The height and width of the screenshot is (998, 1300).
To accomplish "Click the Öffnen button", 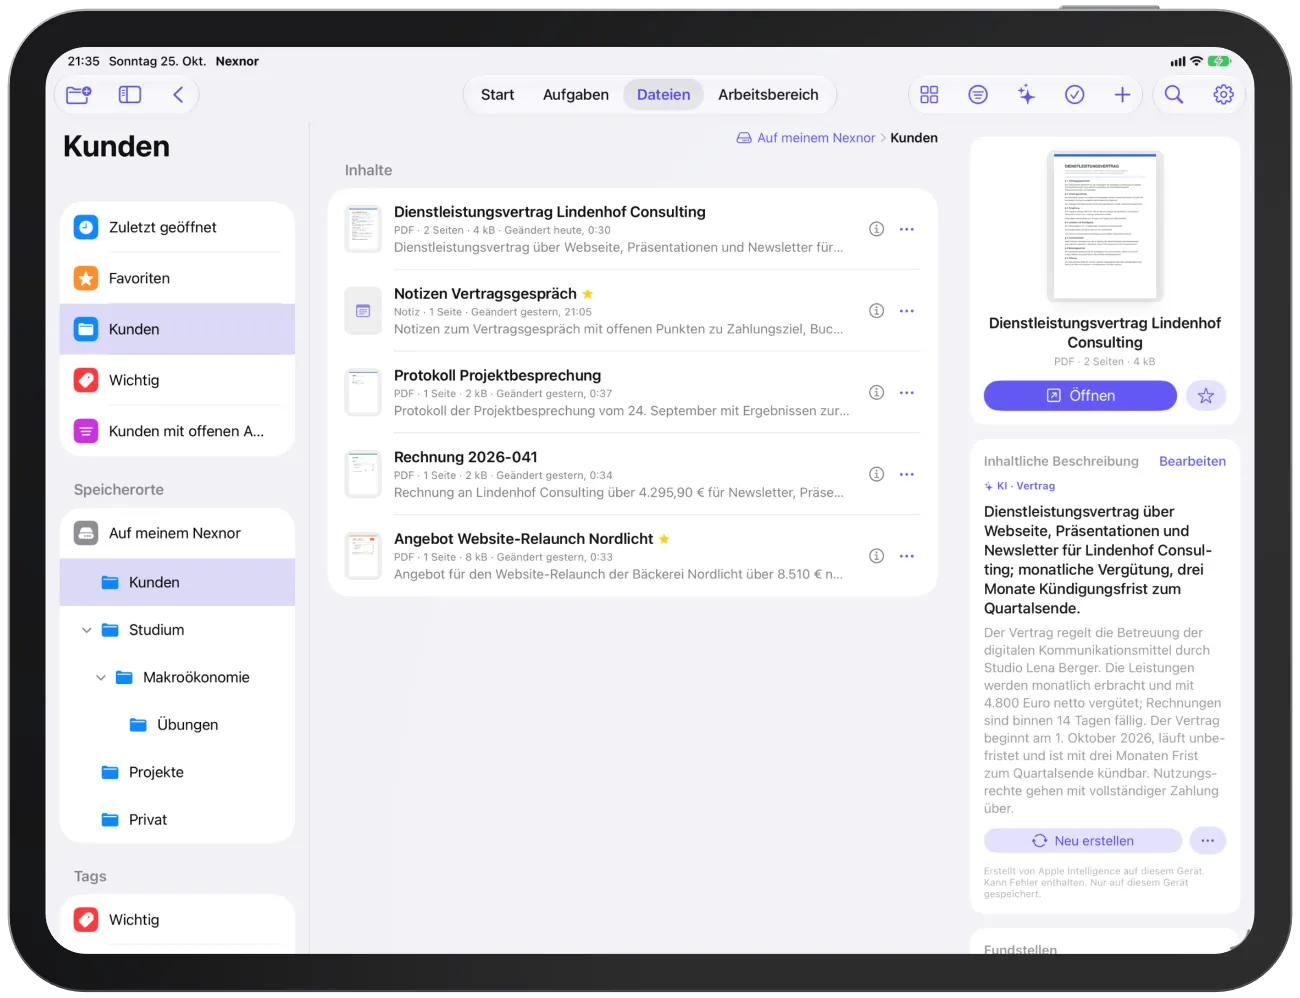I will (1080, 396).
